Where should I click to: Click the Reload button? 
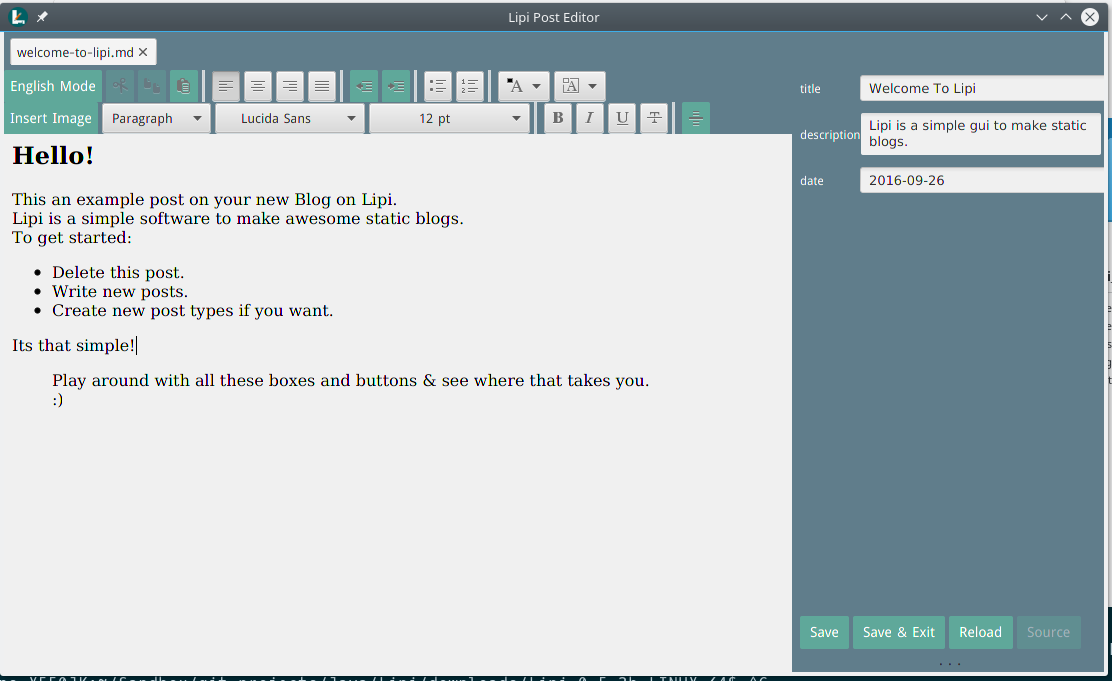click(x=981, y=632)
